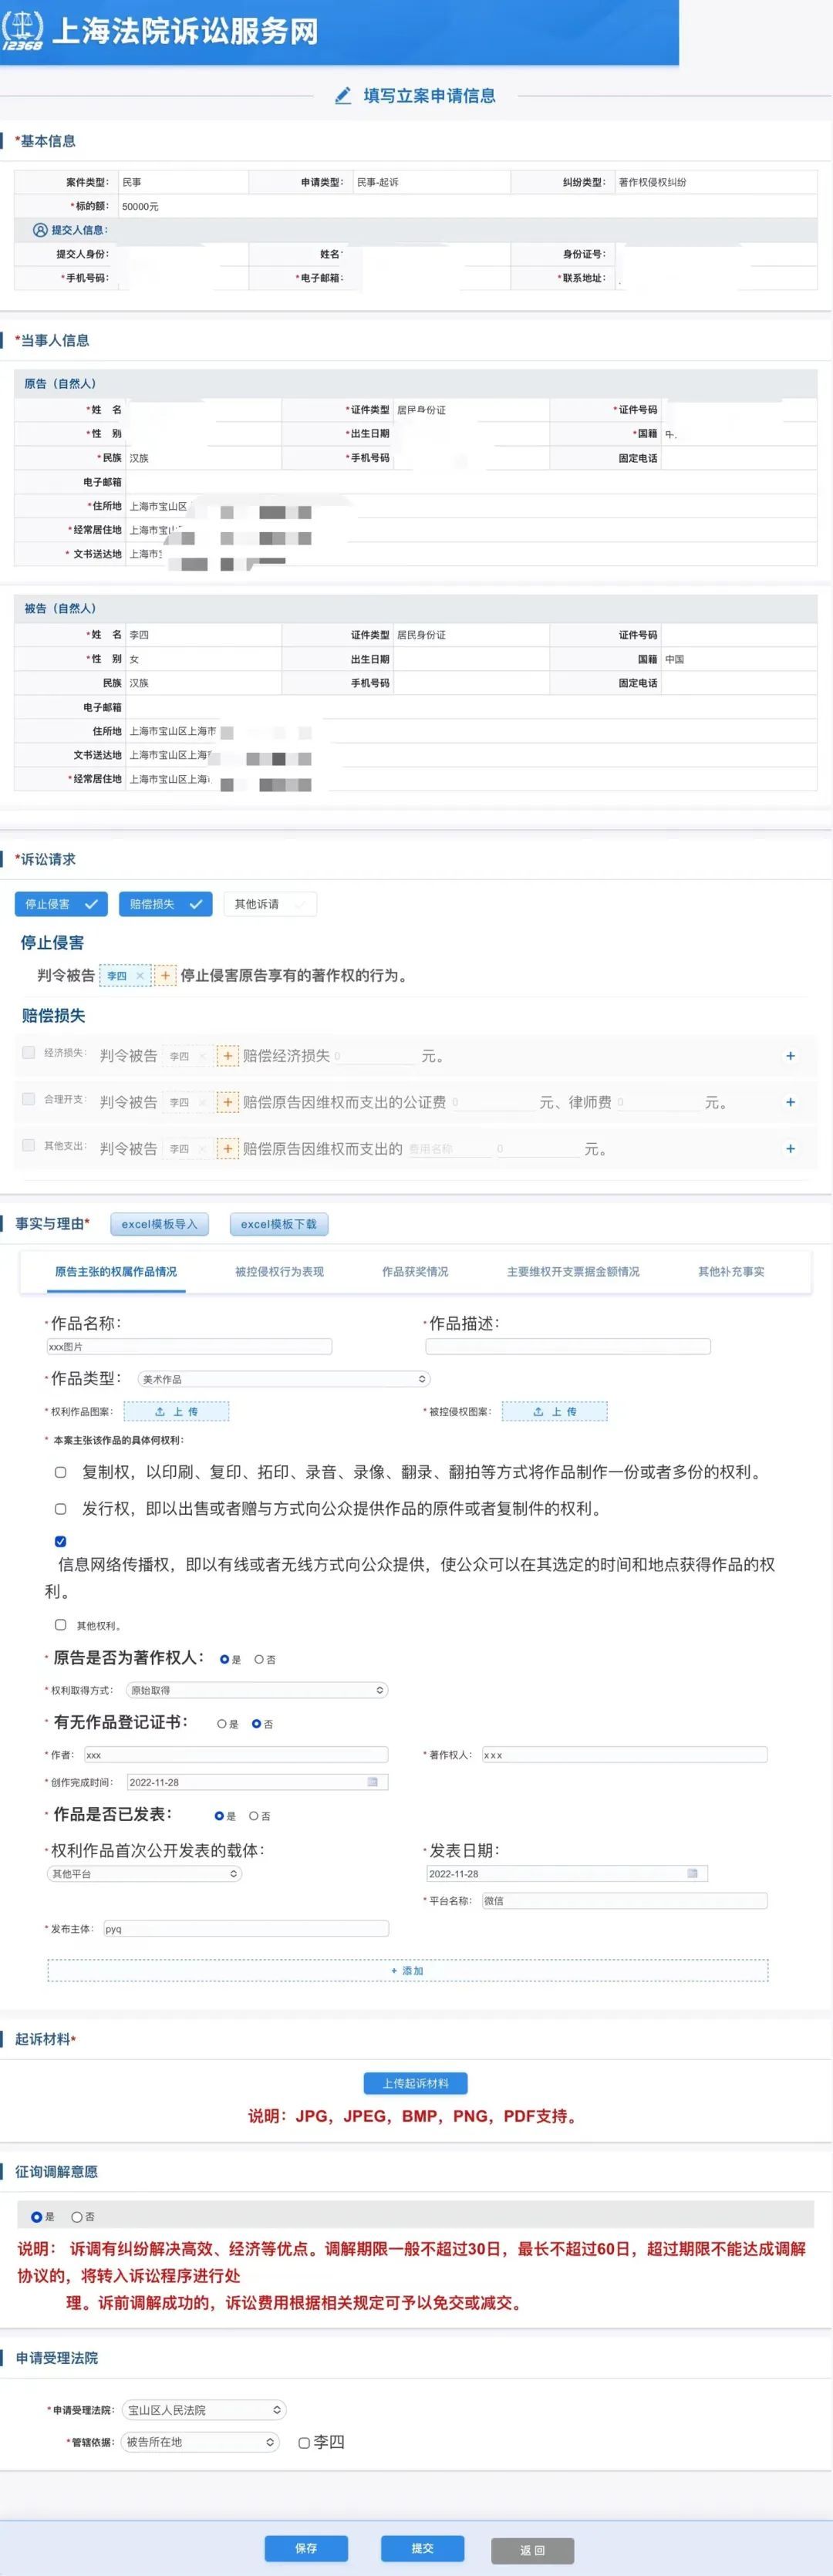This screenshot has width=833, height=2576.
Task: Click the 50000元 claim amount value
Action: click(140, 207)
